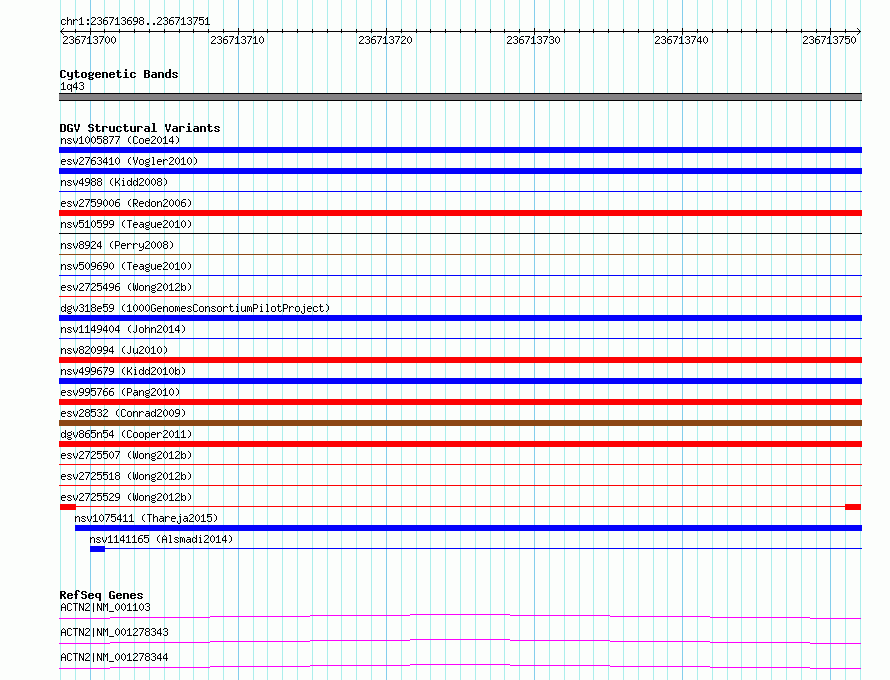Select the esv2763410 (Vogler2010) variant label
This screenshot has width=890, height=680.
(x=129, y=161)
